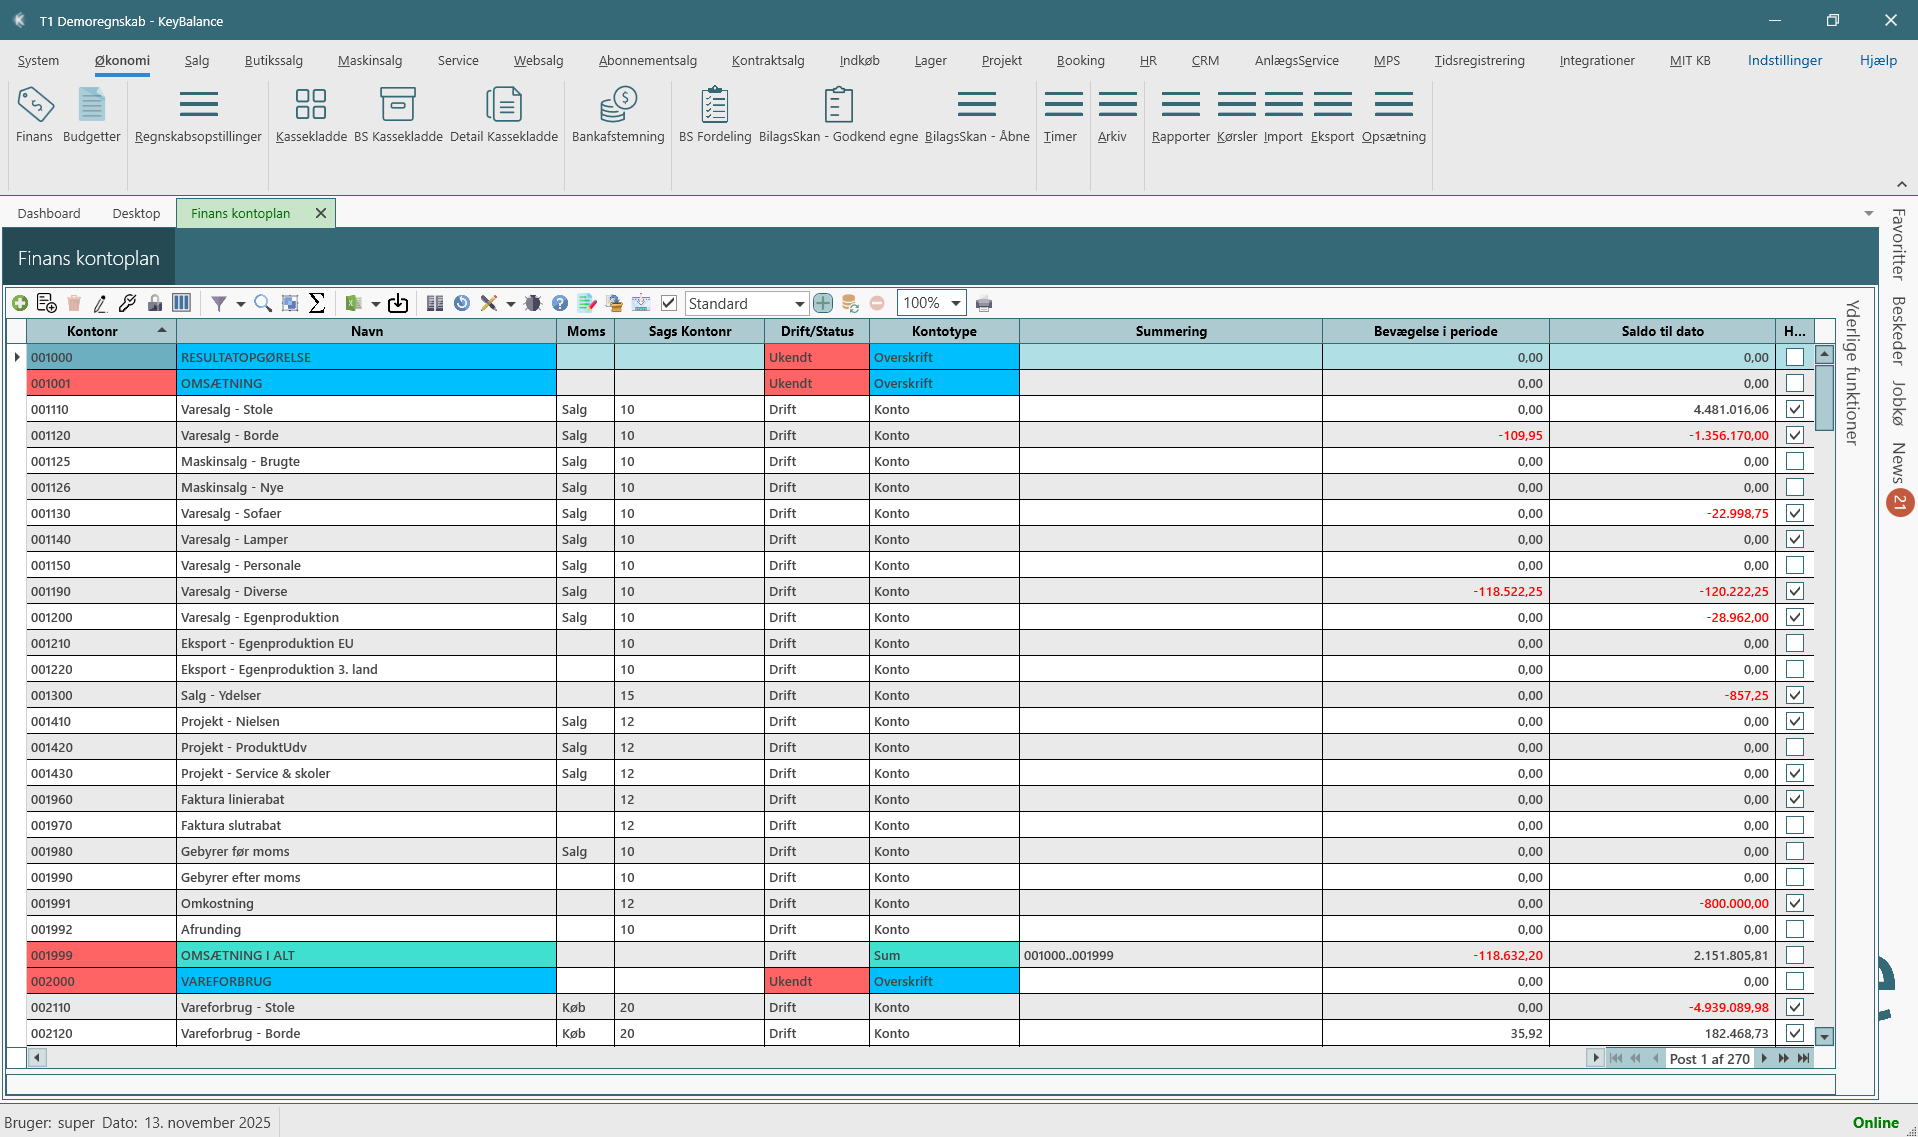Click the blue help question mark icon

pyautogui.click(x=560, y=303)
